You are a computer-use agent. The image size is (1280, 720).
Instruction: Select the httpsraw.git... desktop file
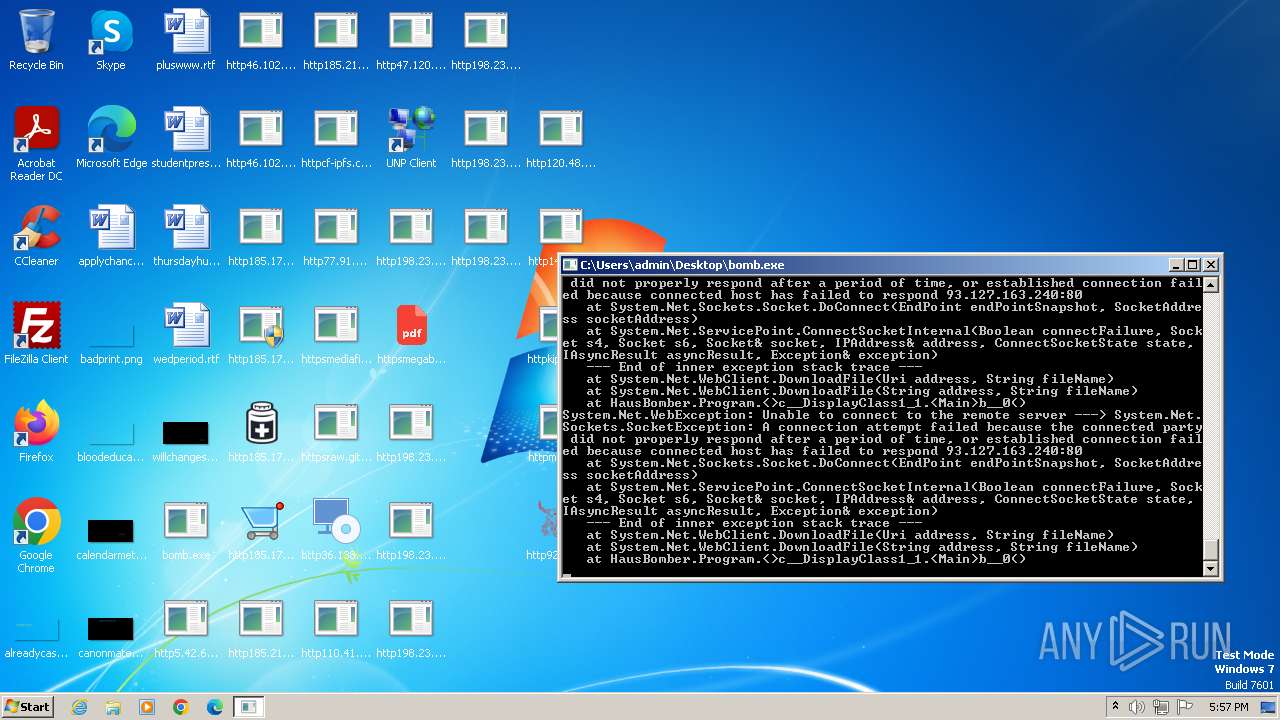336,432
